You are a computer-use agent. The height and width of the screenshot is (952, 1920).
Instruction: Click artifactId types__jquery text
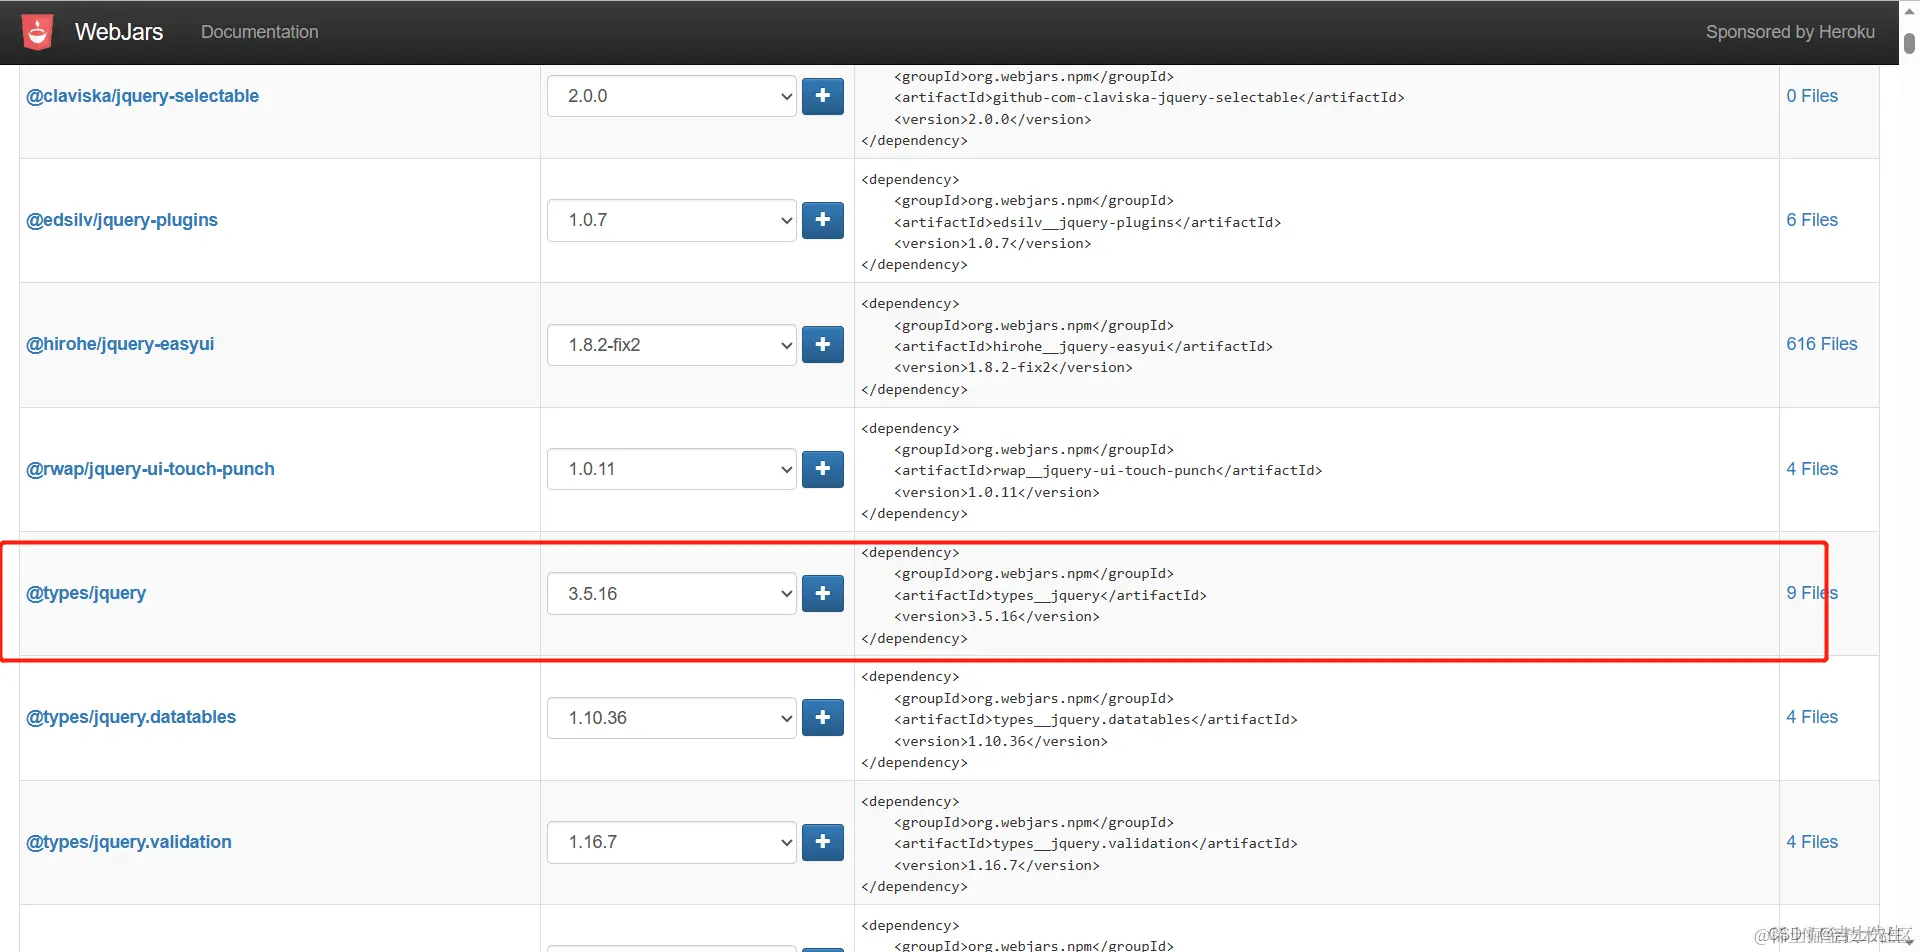pos(1050,595)
